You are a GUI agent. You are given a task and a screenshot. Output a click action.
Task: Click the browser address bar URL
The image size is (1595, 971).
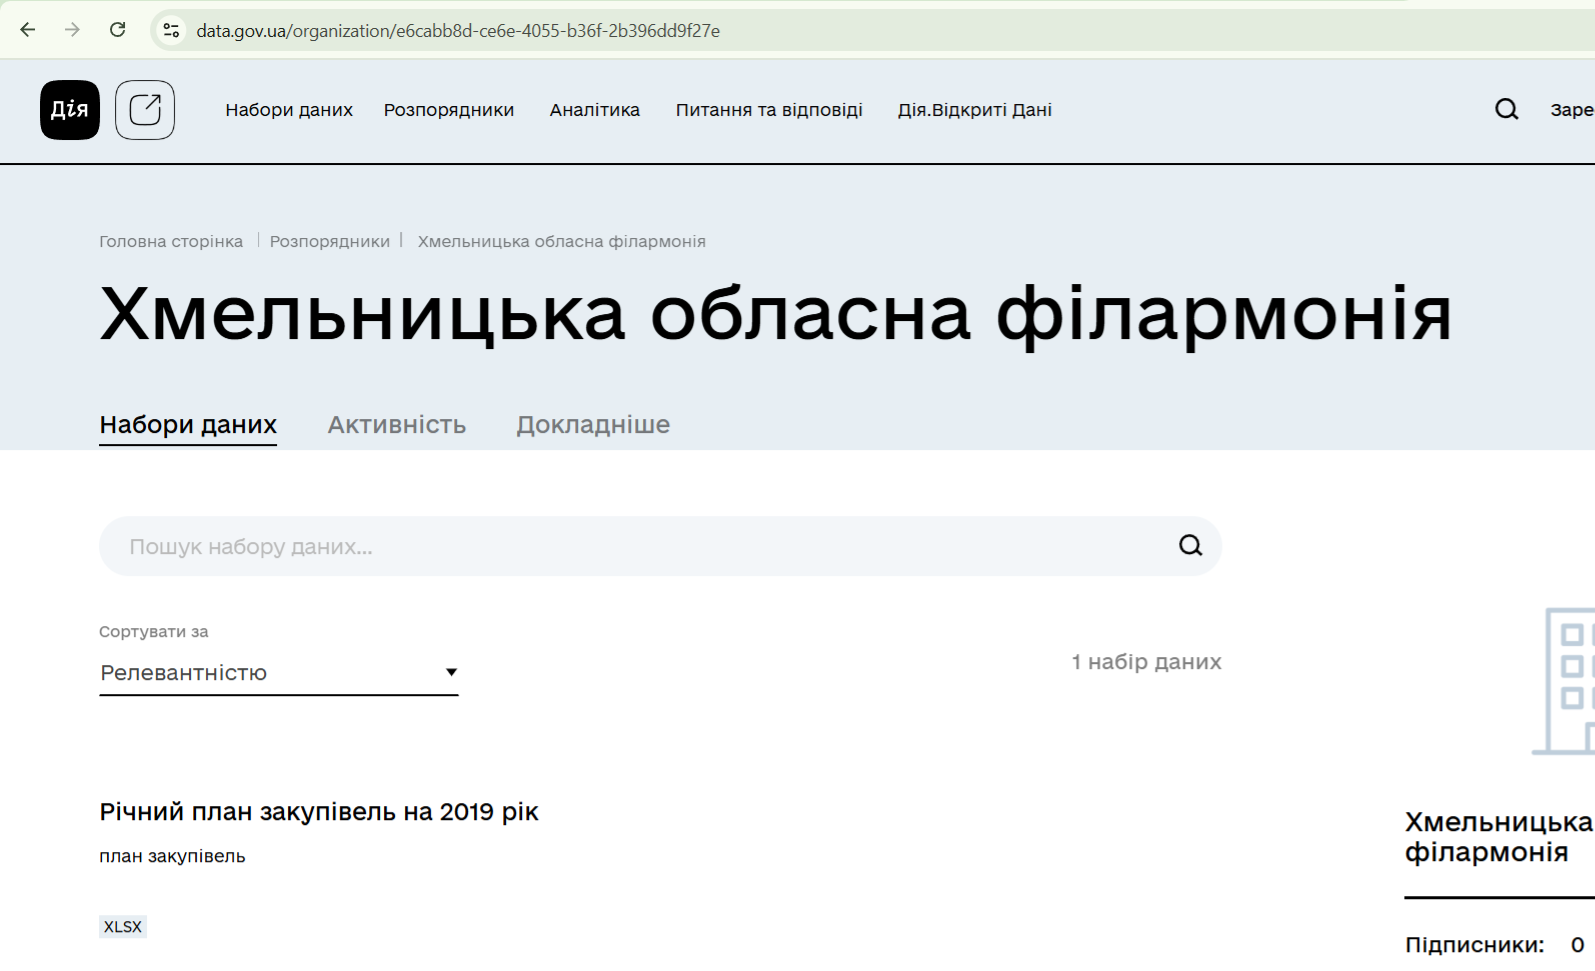click(x=458, y=31)
